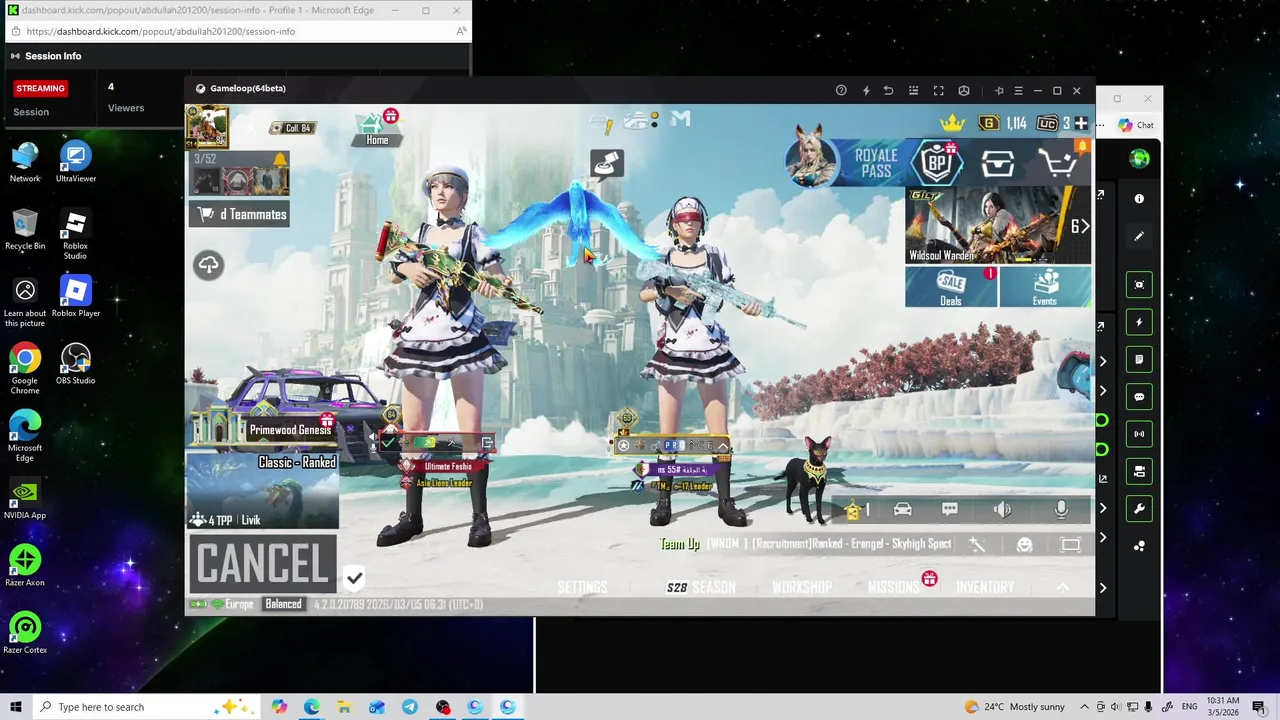Open the Deals tile
Viewport: 1280px width, 720px height.
click(x=951, y=287)
